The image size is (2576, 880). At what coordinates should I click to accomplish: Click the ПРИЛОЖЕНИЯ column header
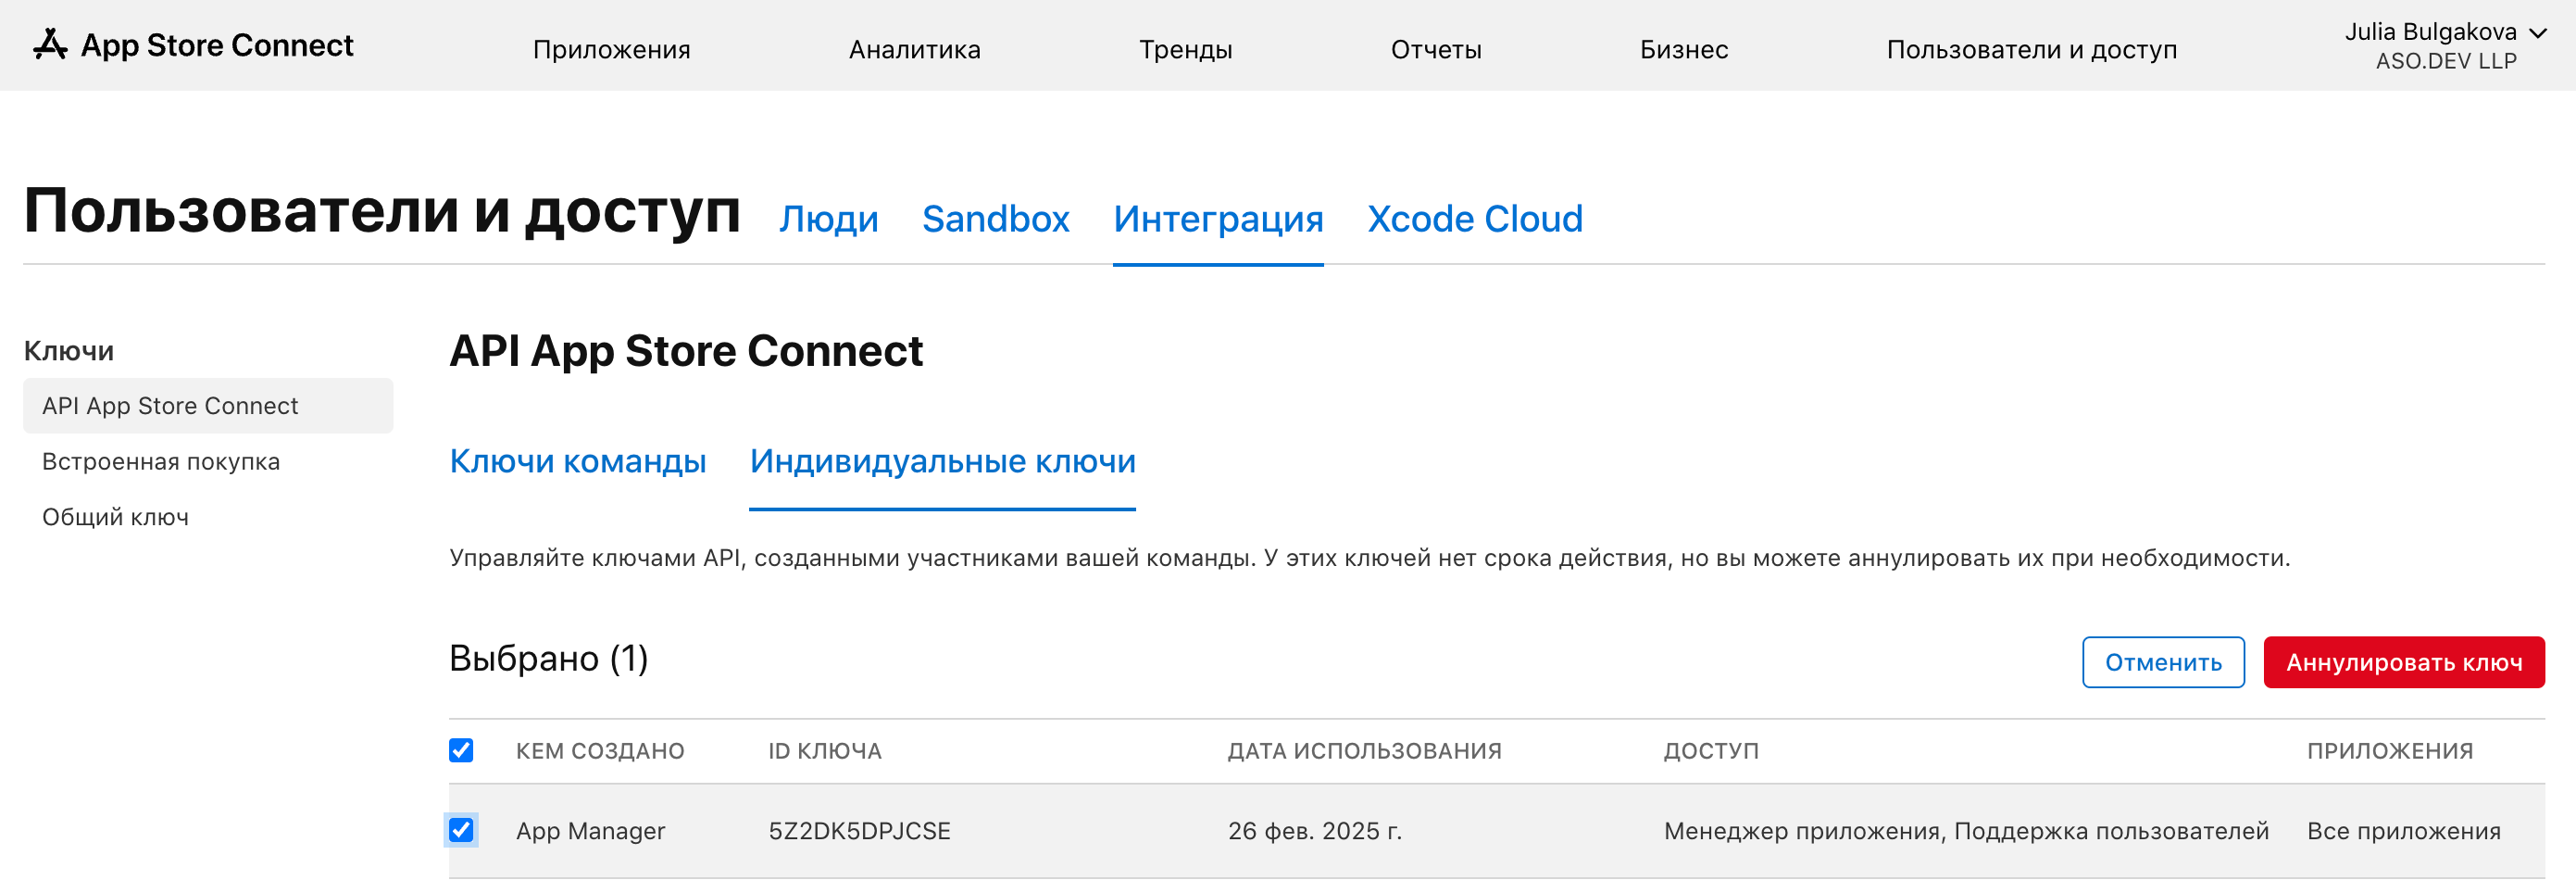click(x=2390, y=751)
